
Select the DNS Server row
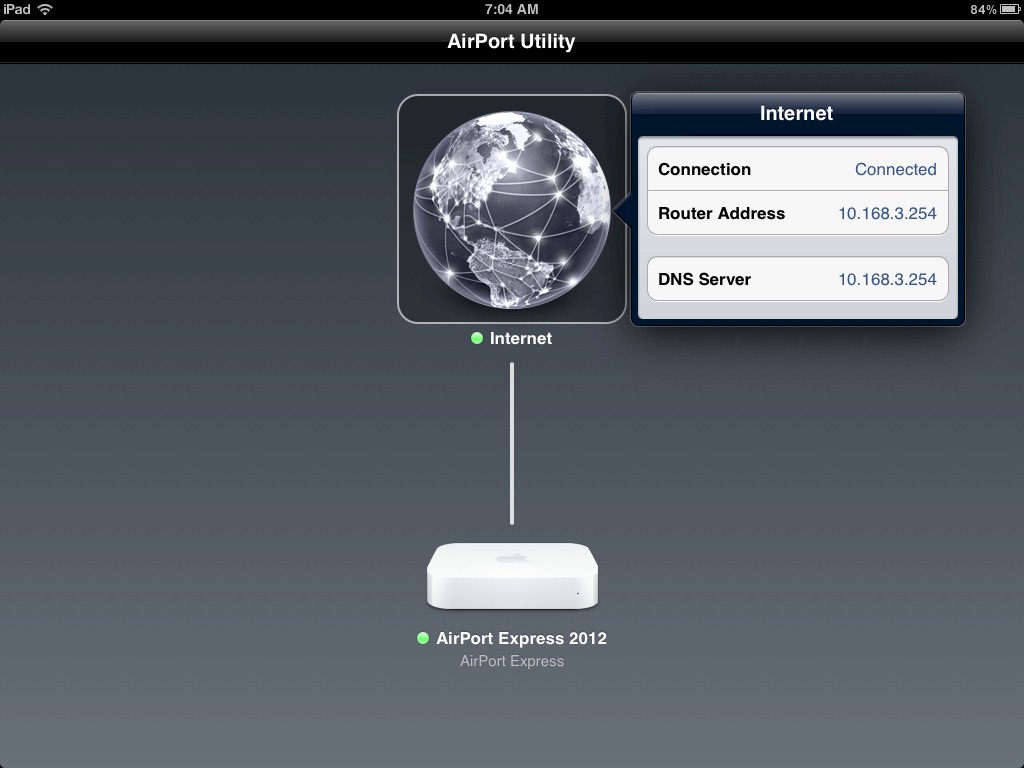pyautogui.click(x=797, y=279)
